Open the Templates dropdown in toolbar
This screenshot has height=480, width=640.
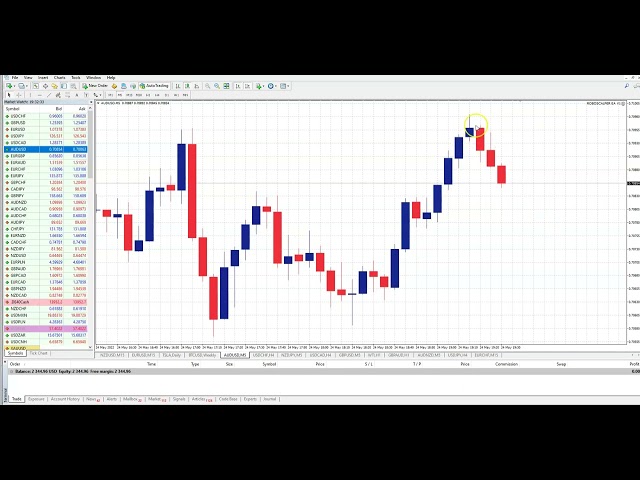coord(285,86)
